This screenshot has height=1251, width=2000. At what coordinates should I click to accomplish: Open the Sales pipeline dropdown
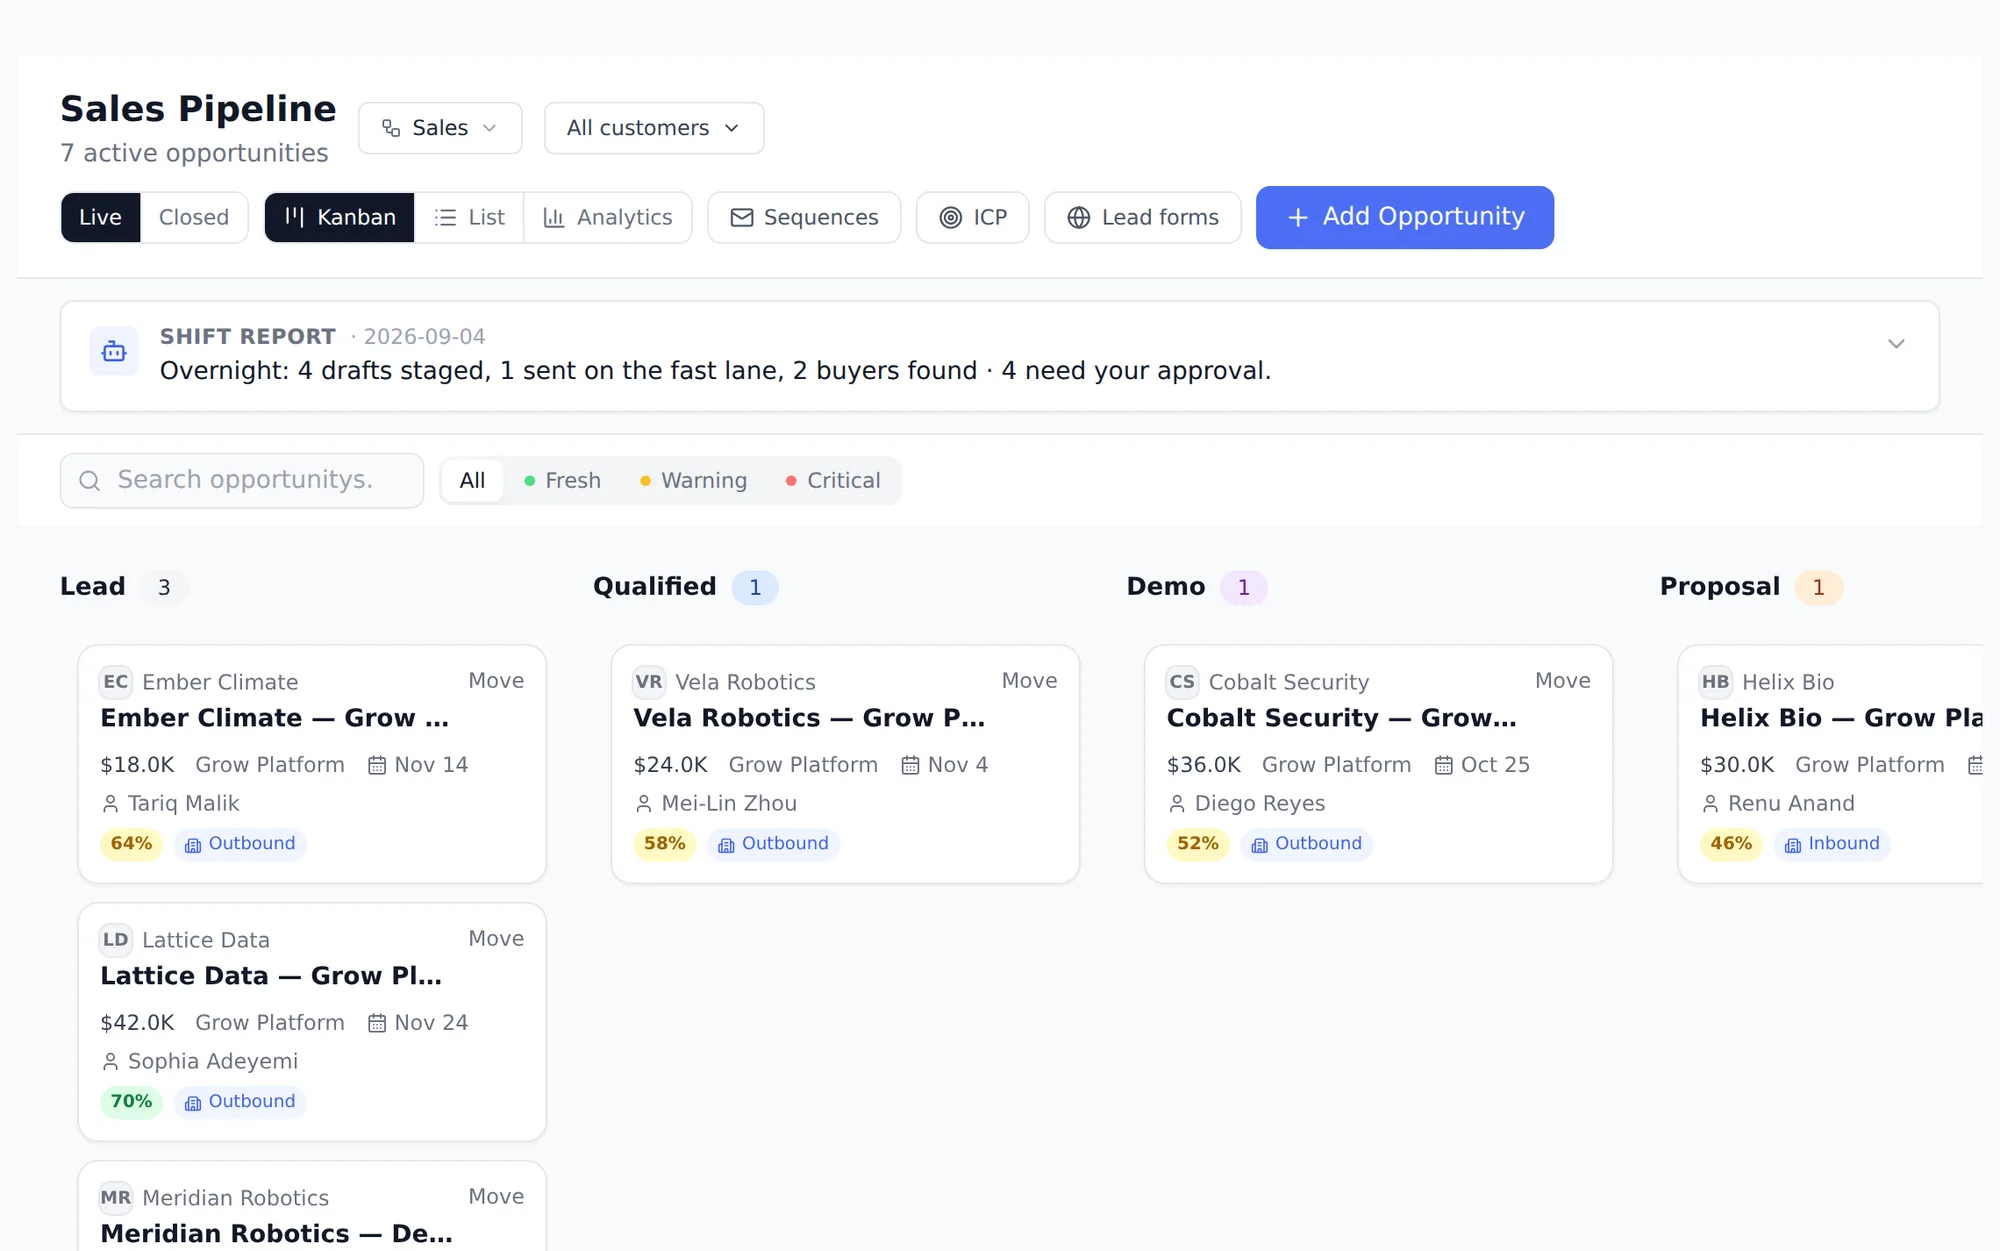pyautogui.click(x=440, y=128)
